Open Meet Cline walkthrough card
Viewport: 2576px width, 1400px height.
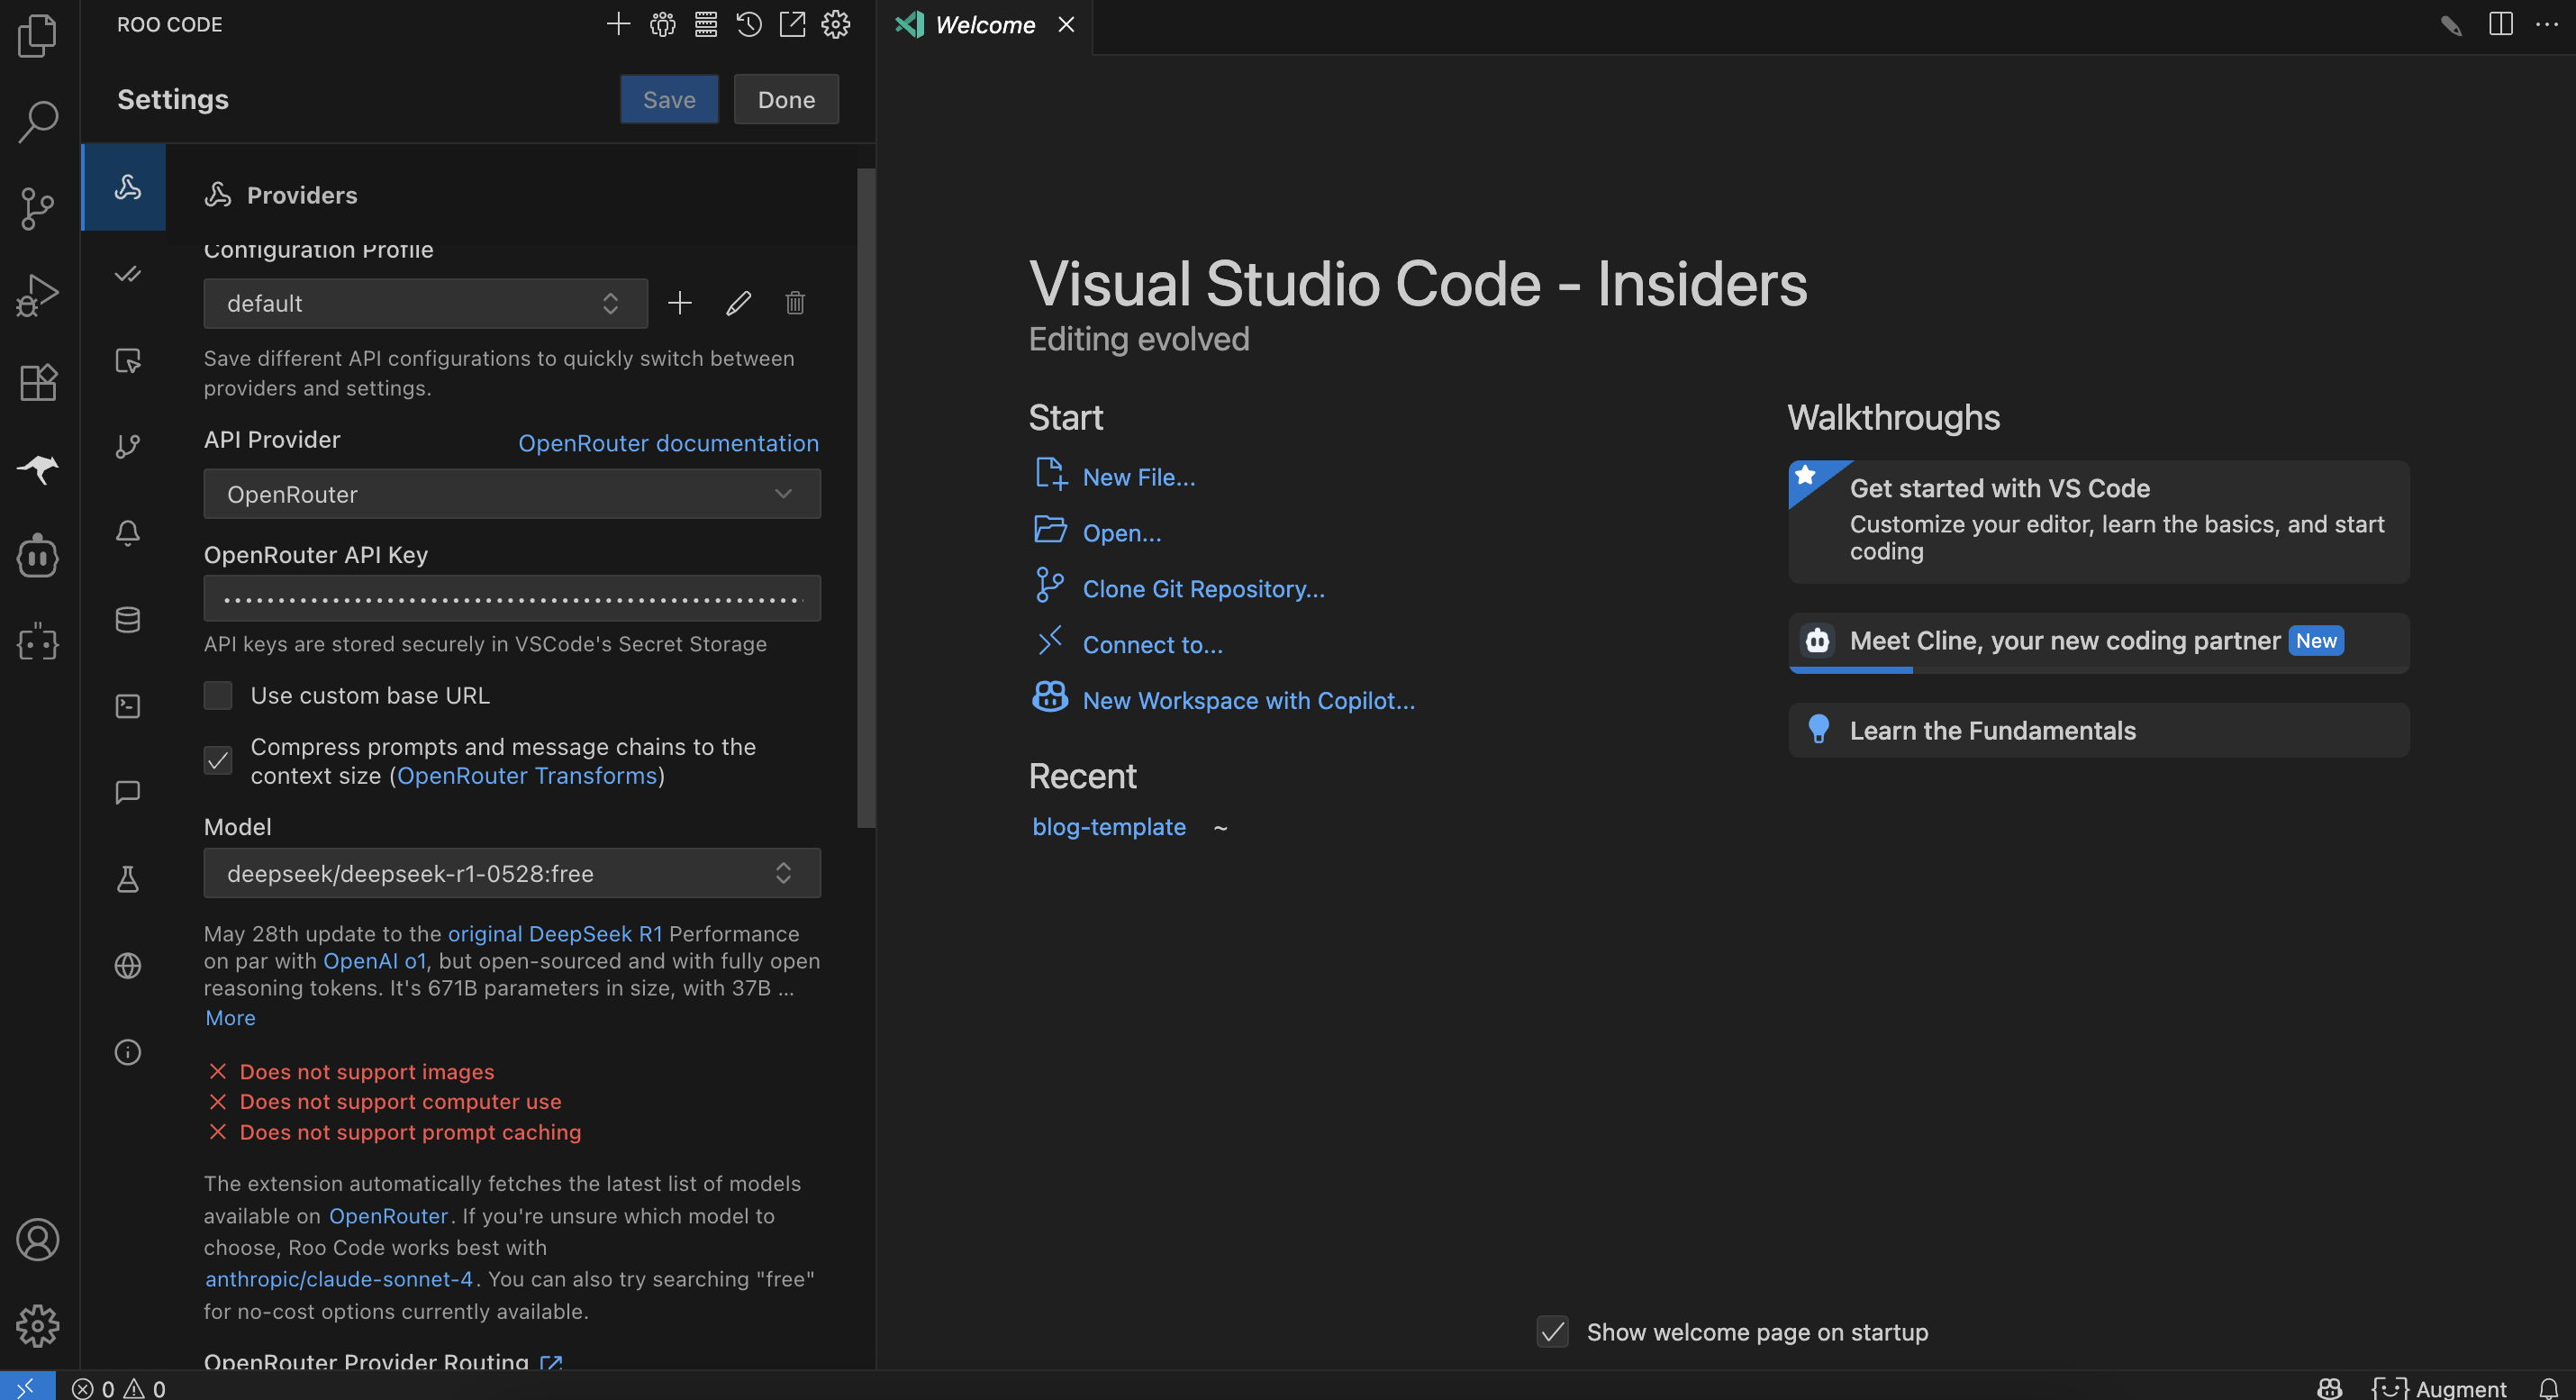(2098, 642)
